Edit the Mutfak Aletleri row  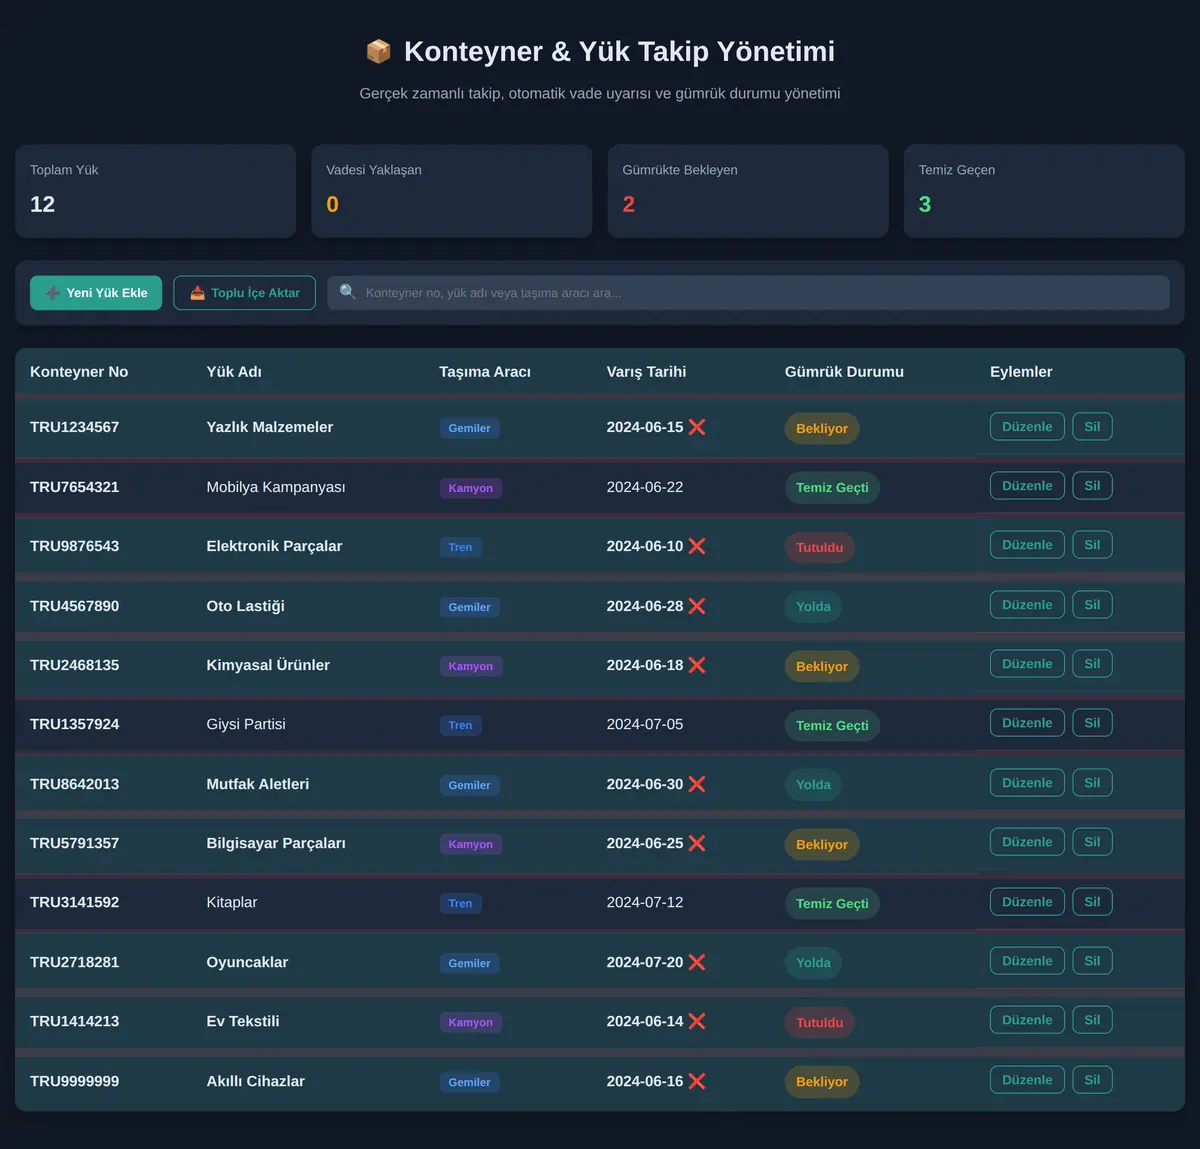point(1027,783)
